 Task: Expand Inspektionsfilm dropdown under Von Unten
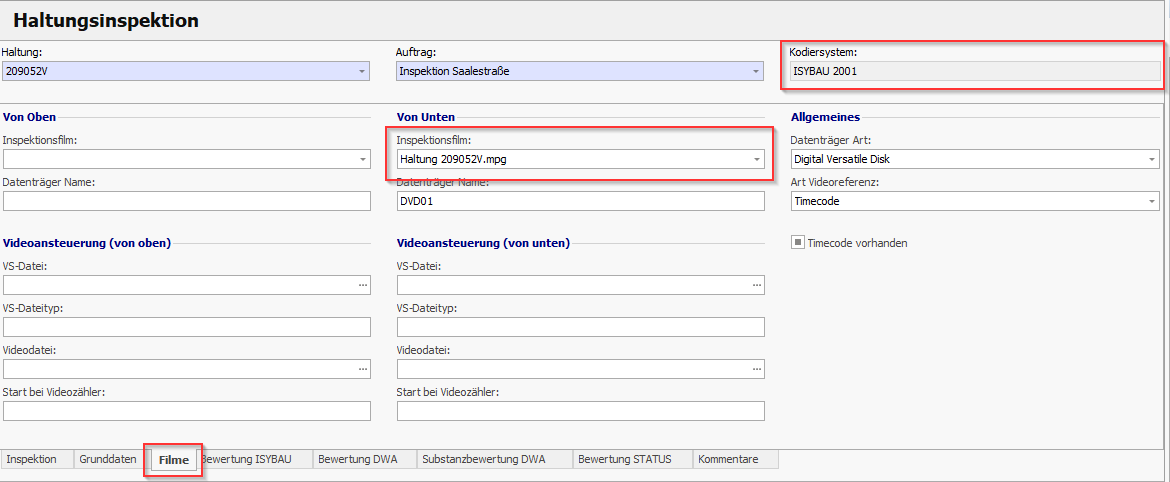[x=755, y=159]
